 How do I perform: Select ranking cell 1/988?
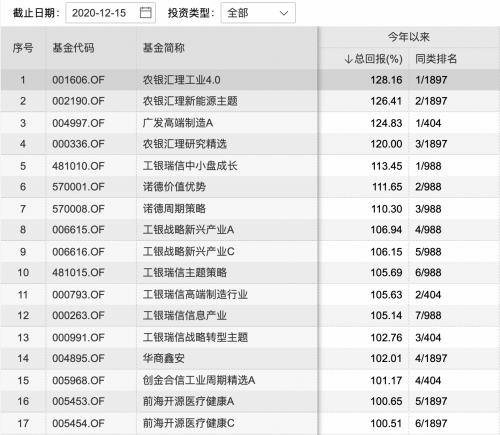pyautogui.click(x=428, y=166)
